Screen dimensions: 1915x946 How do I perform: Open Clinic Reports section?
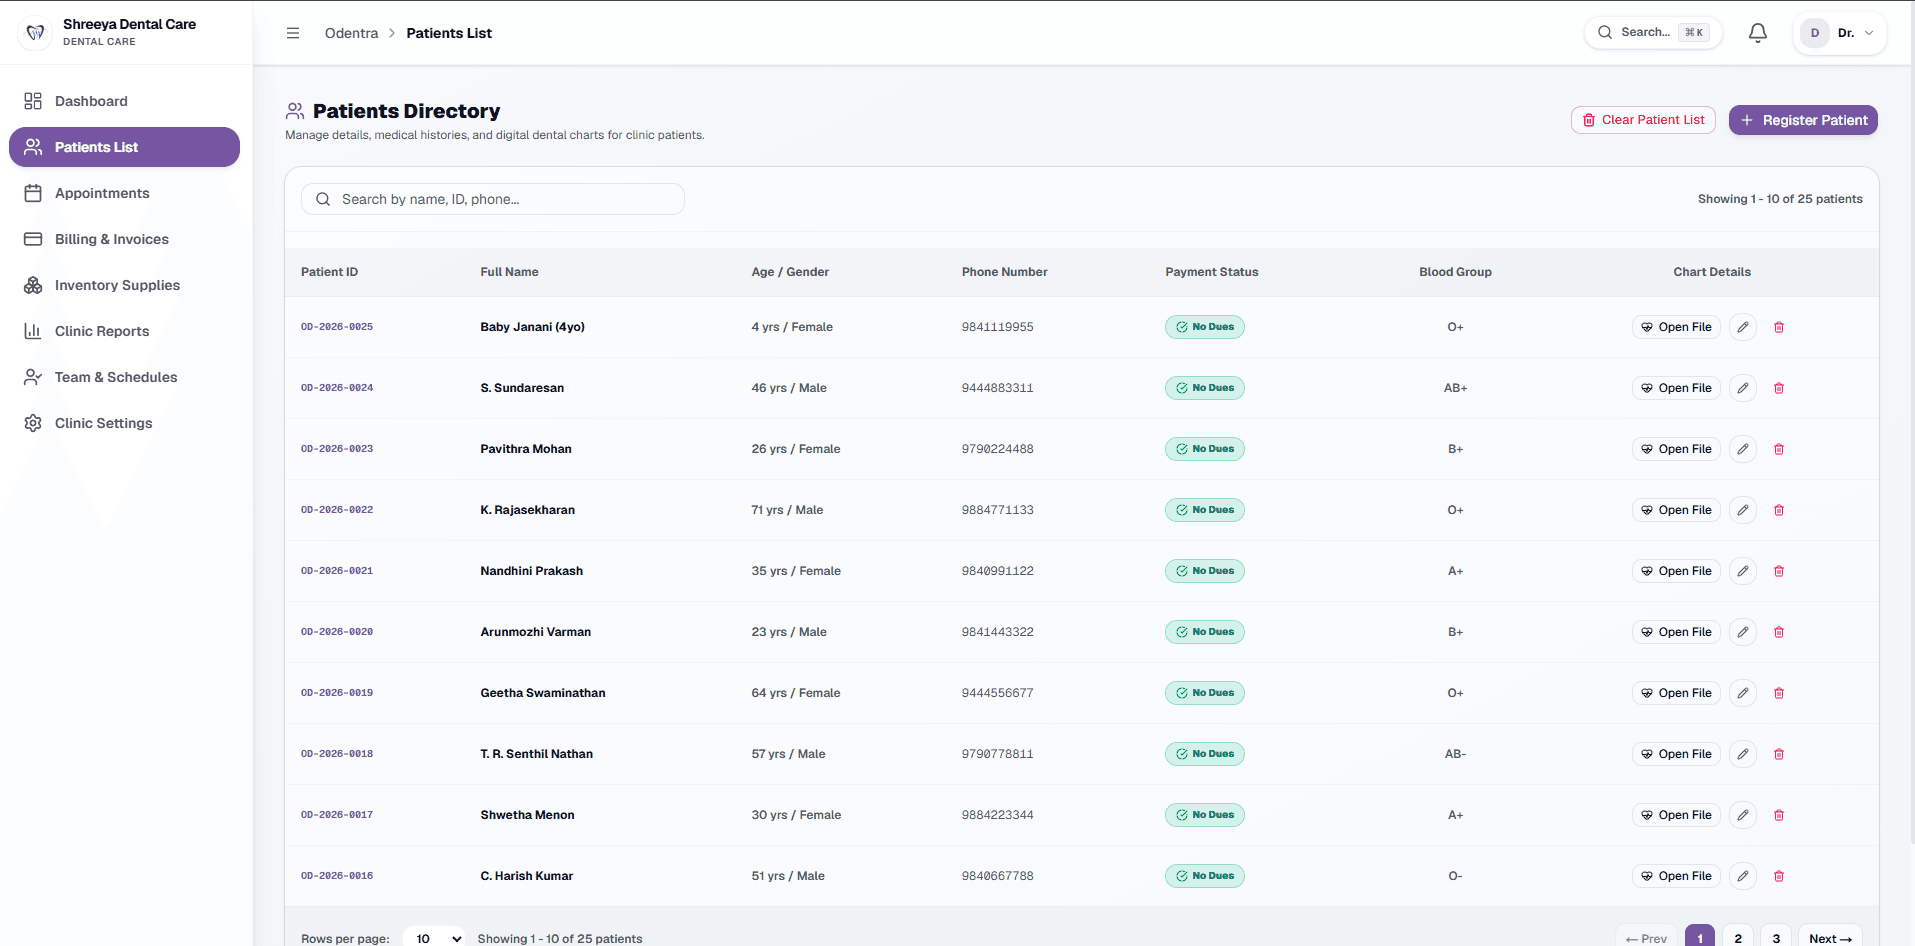coord(124,331)
